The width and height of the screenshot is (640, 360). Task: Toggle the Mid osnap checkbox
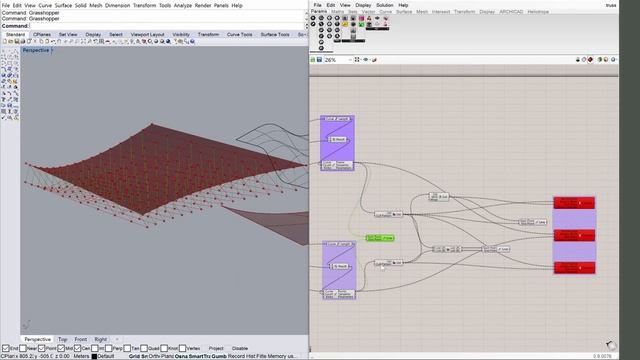click(x=61, y=348)
